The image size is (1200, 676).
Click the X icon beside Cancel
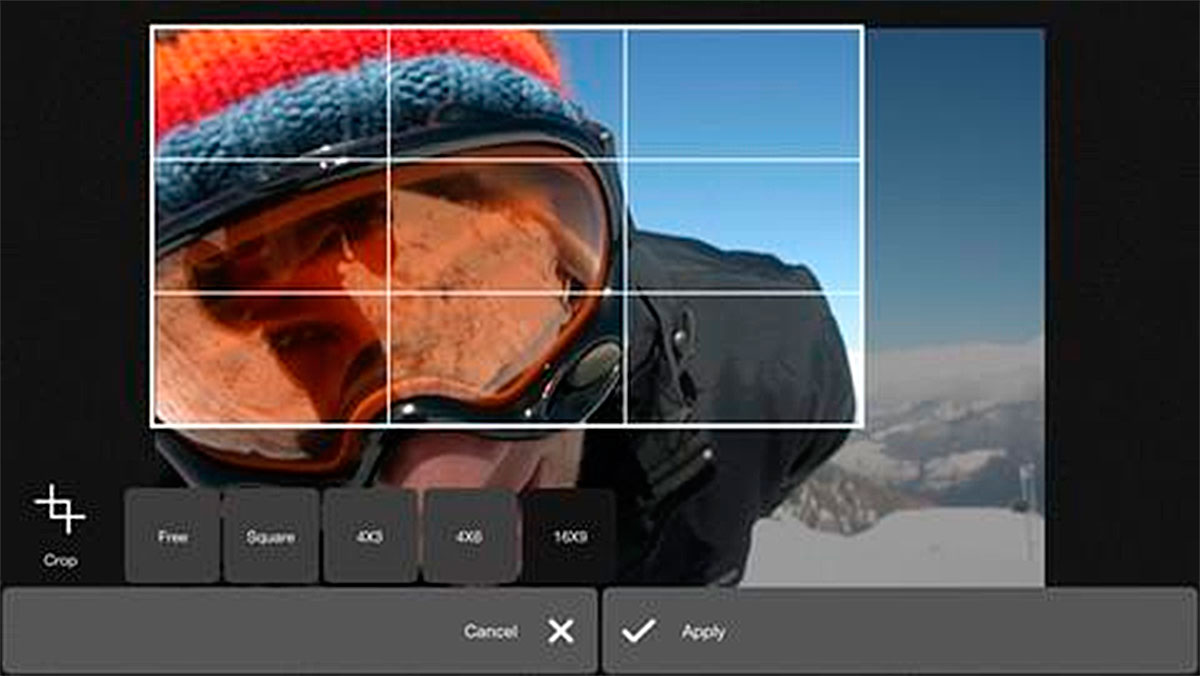coord(561,631)
